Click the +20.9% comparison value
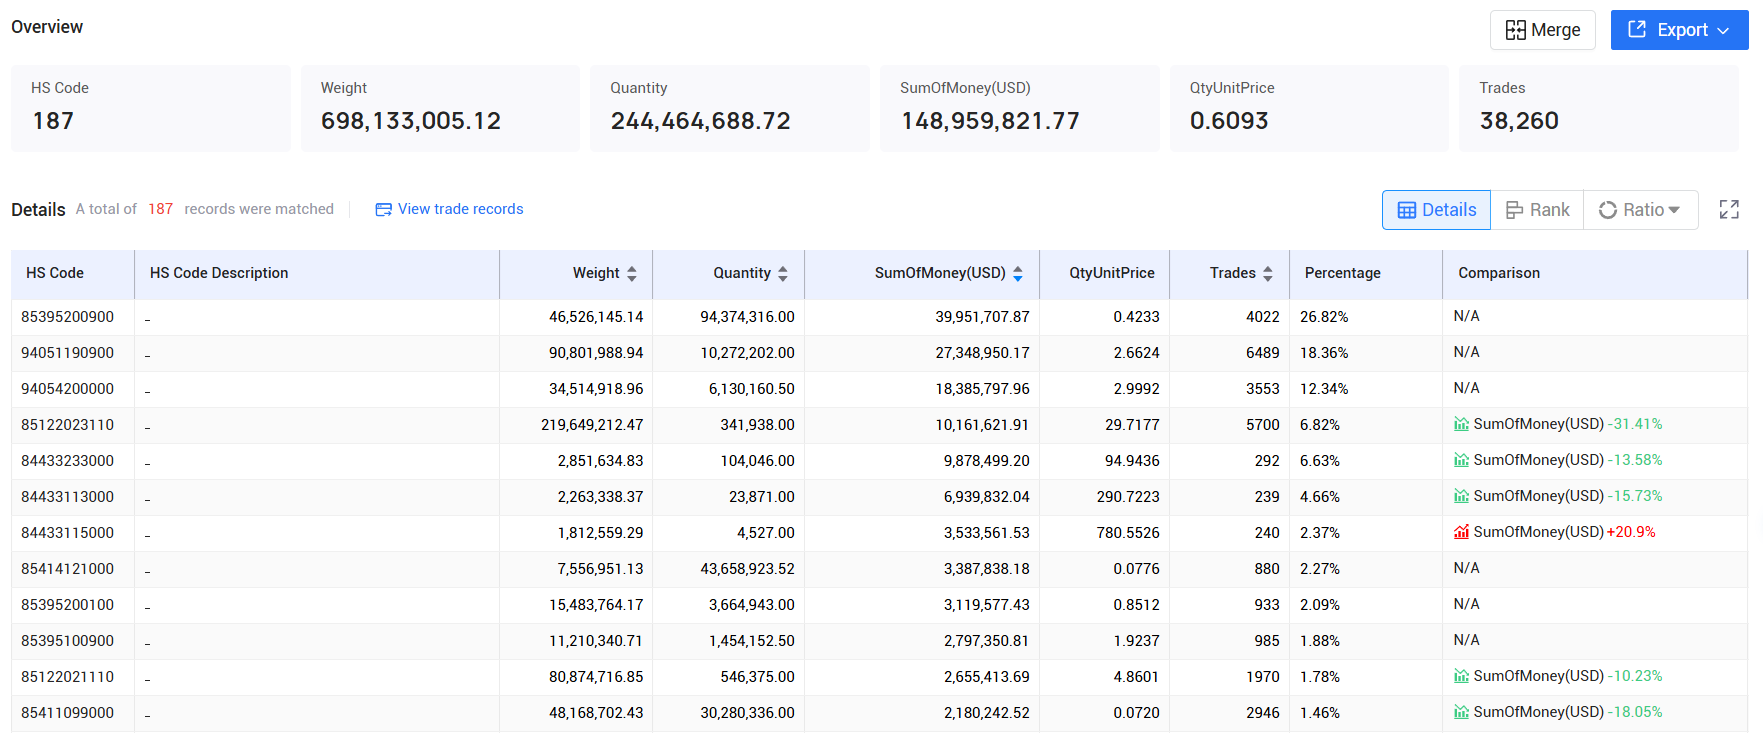 tap(1631, 532)
